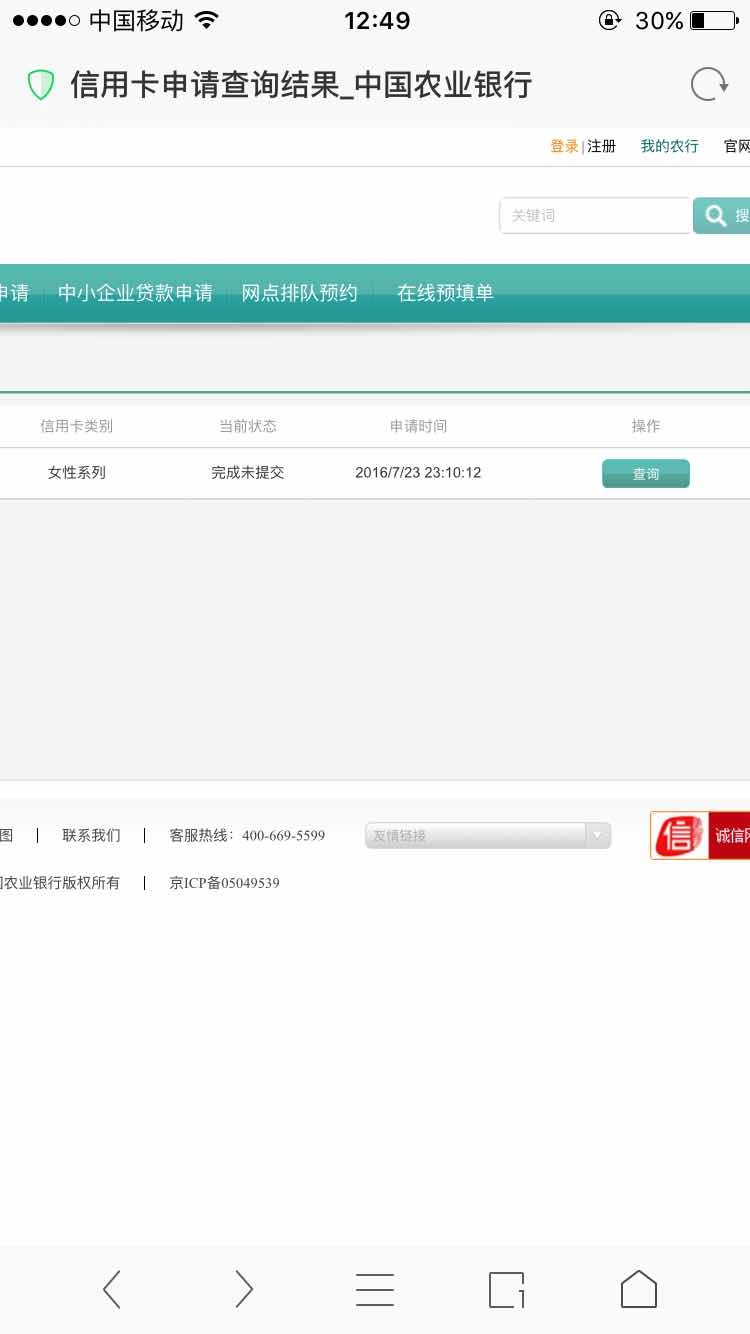Screen dimensions: 750x1334
Task: Select the 女性系列 card type cell
Action: pyautogui.click(x=77, y=472)
